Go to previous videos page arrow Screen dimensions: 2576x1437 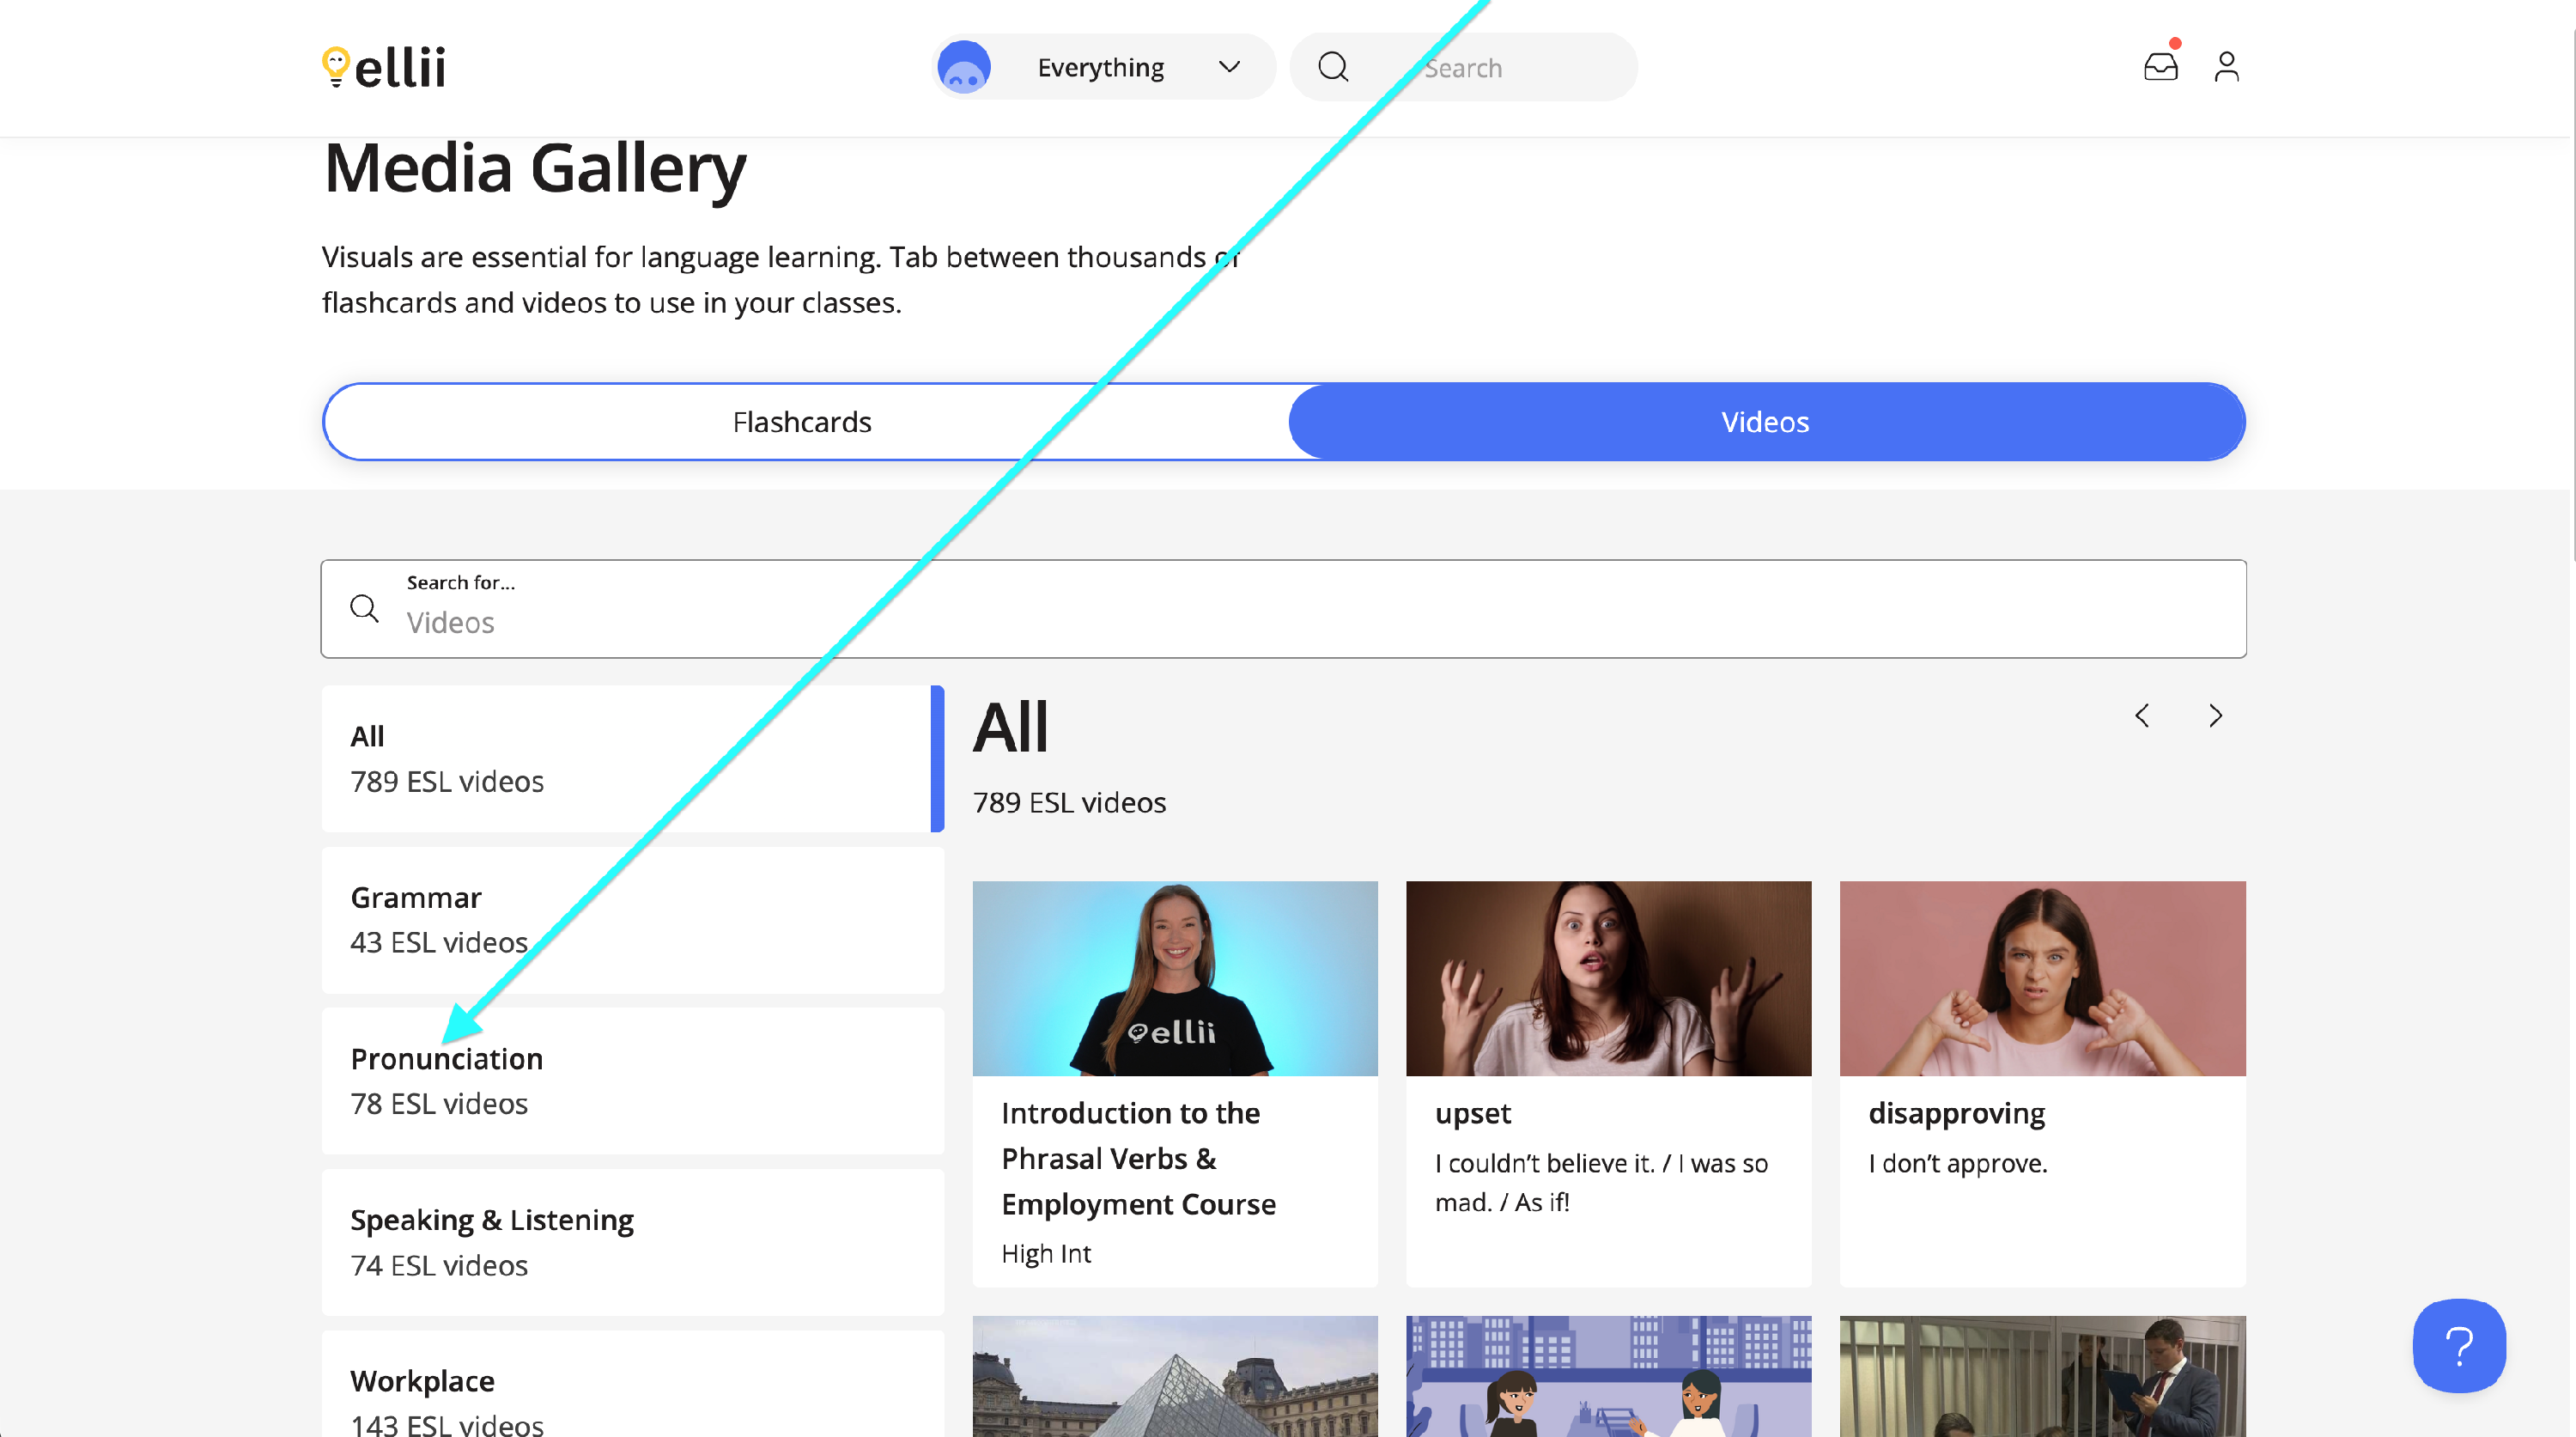coord(2142,716)
